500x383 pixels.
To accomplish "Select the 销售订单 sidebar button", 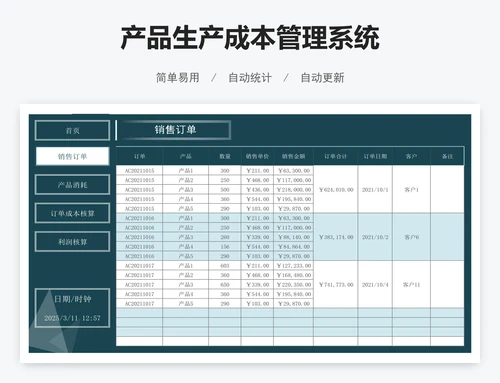I will pos(72,156).
